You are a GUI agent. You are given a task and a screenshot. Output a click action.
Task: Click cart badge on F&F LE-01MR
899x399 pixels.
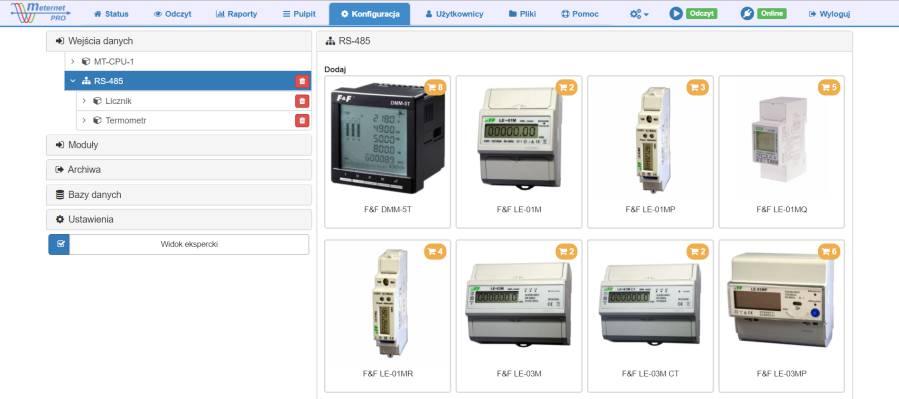435,252
